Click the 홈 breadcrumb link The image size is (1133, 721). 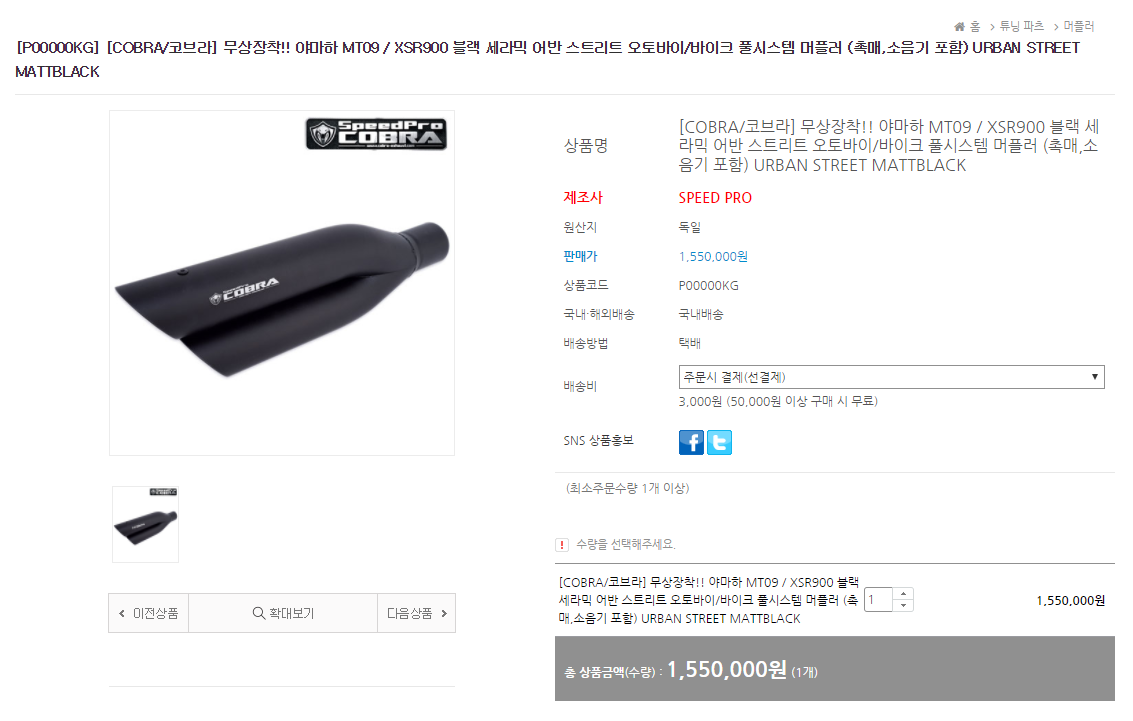[975, 27]
